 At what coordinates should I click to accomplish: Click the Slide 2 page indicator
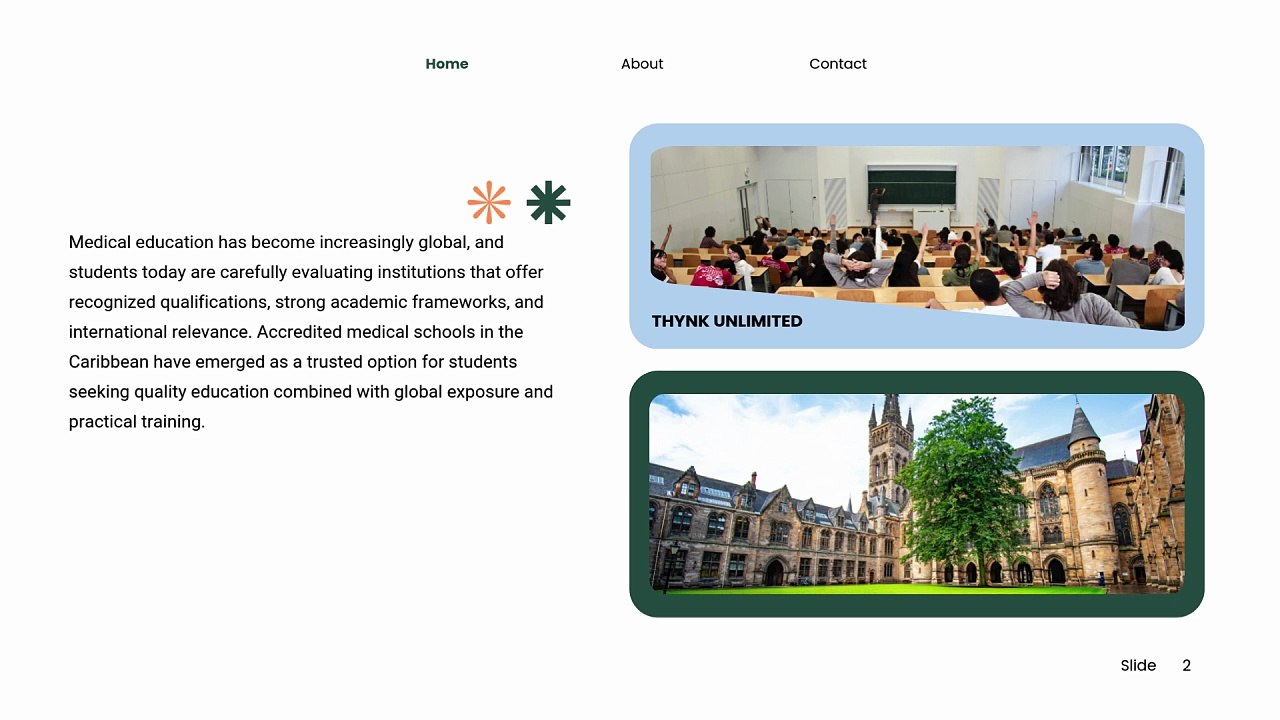(1156, 666)
